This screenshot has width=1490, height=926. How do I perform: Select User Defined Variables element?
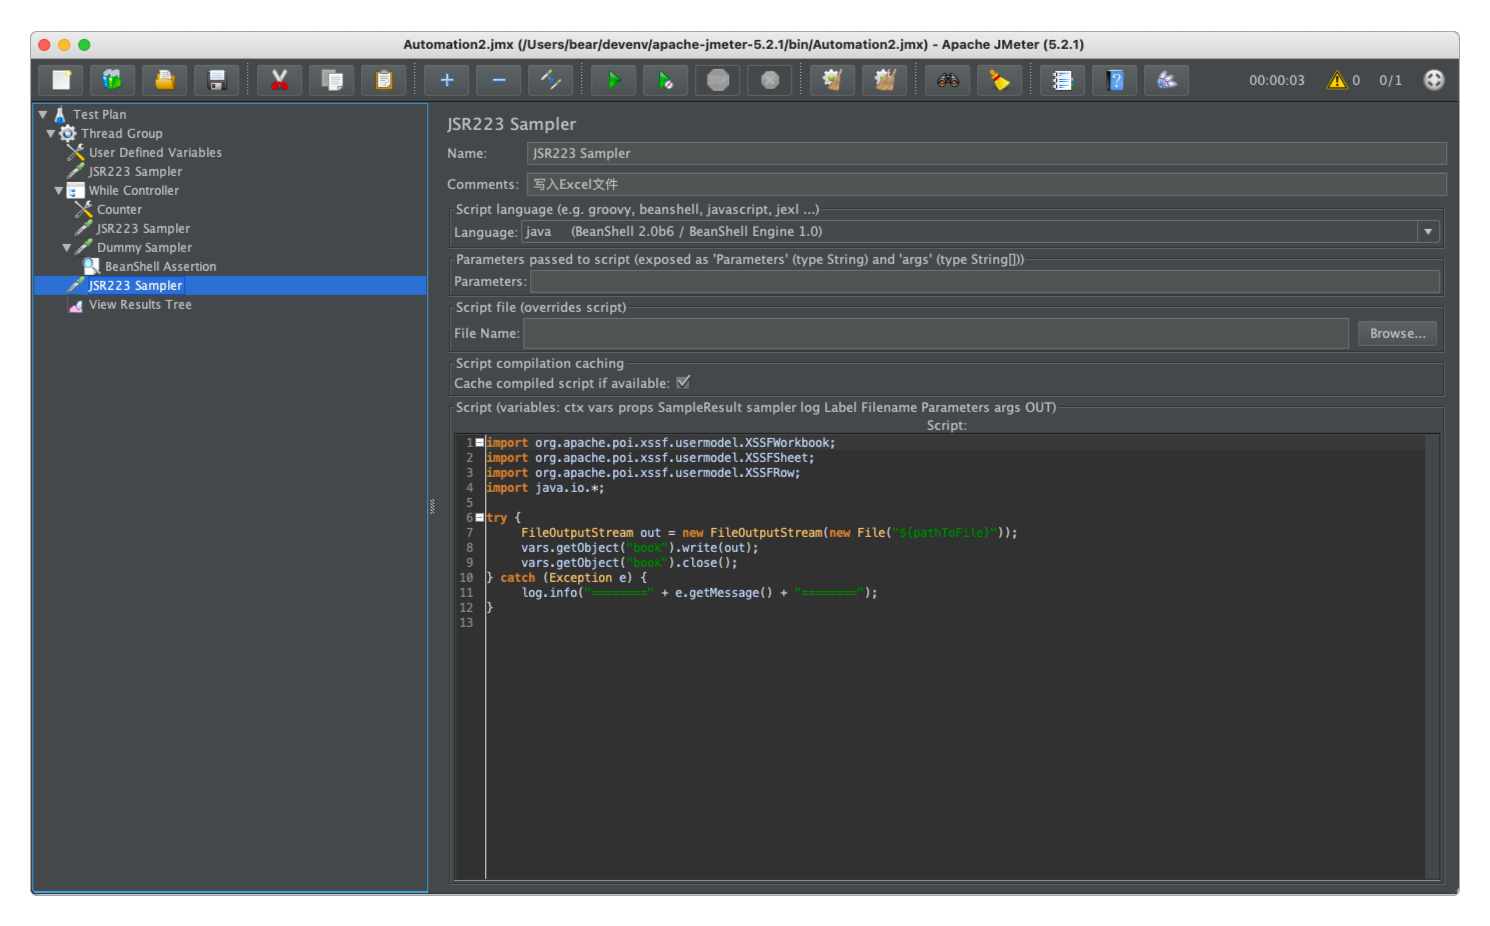155,153
